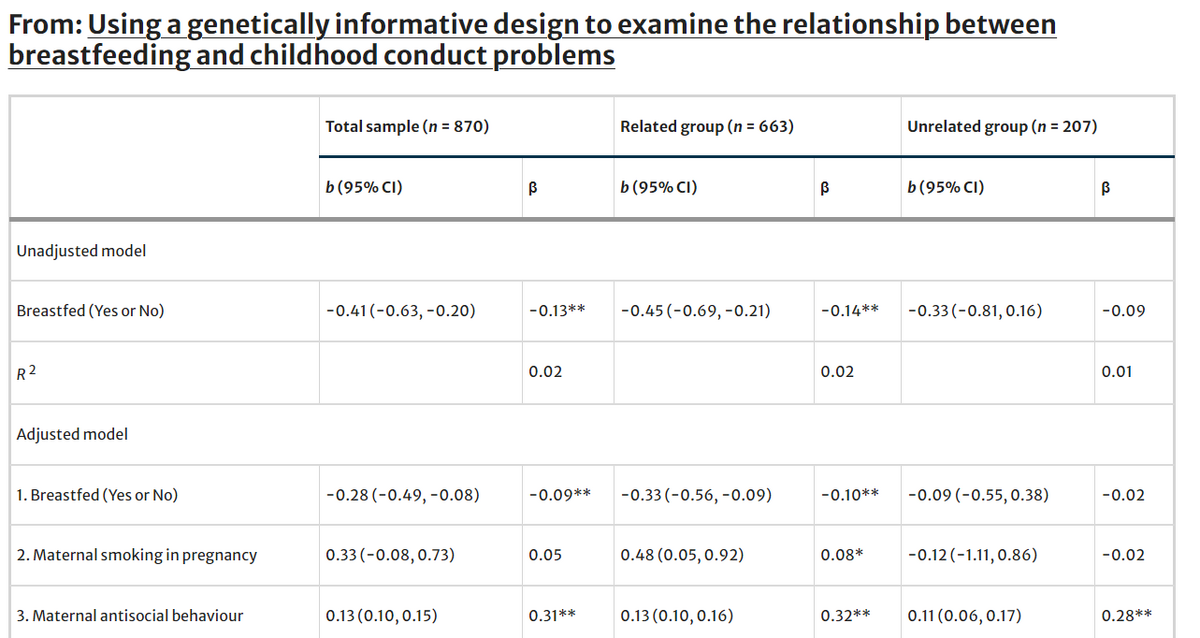
Task: Click the Adjusted model section label
Action: point(73,434)
